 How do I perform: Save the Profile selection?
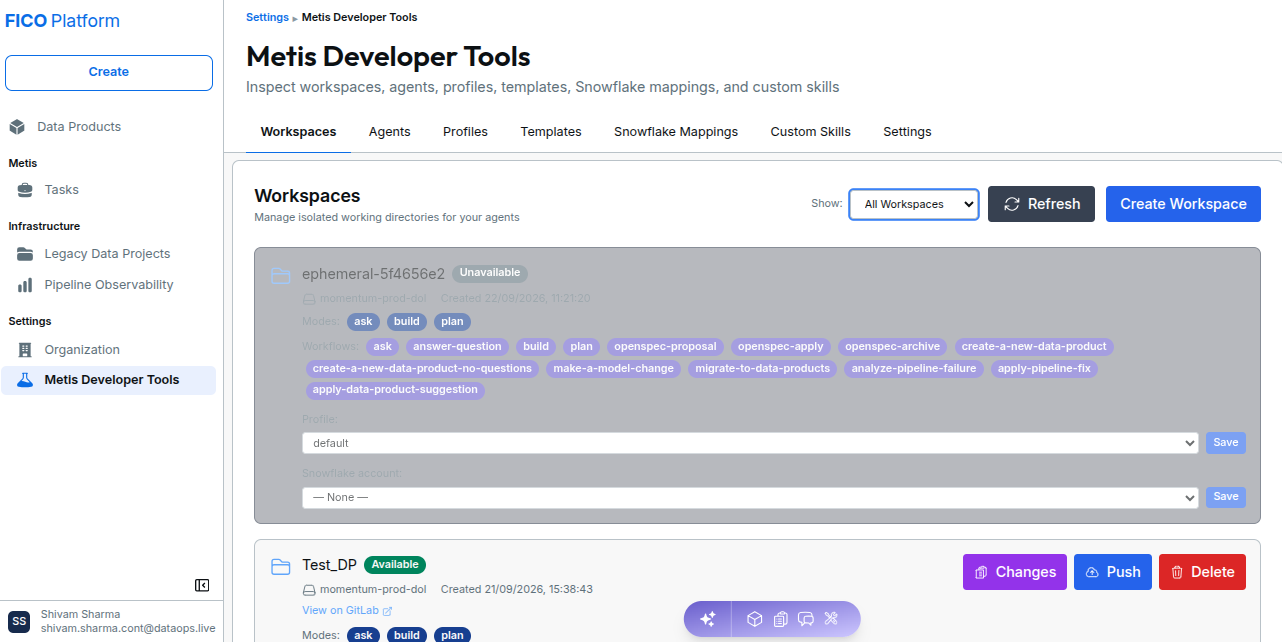click(1226, 443)
